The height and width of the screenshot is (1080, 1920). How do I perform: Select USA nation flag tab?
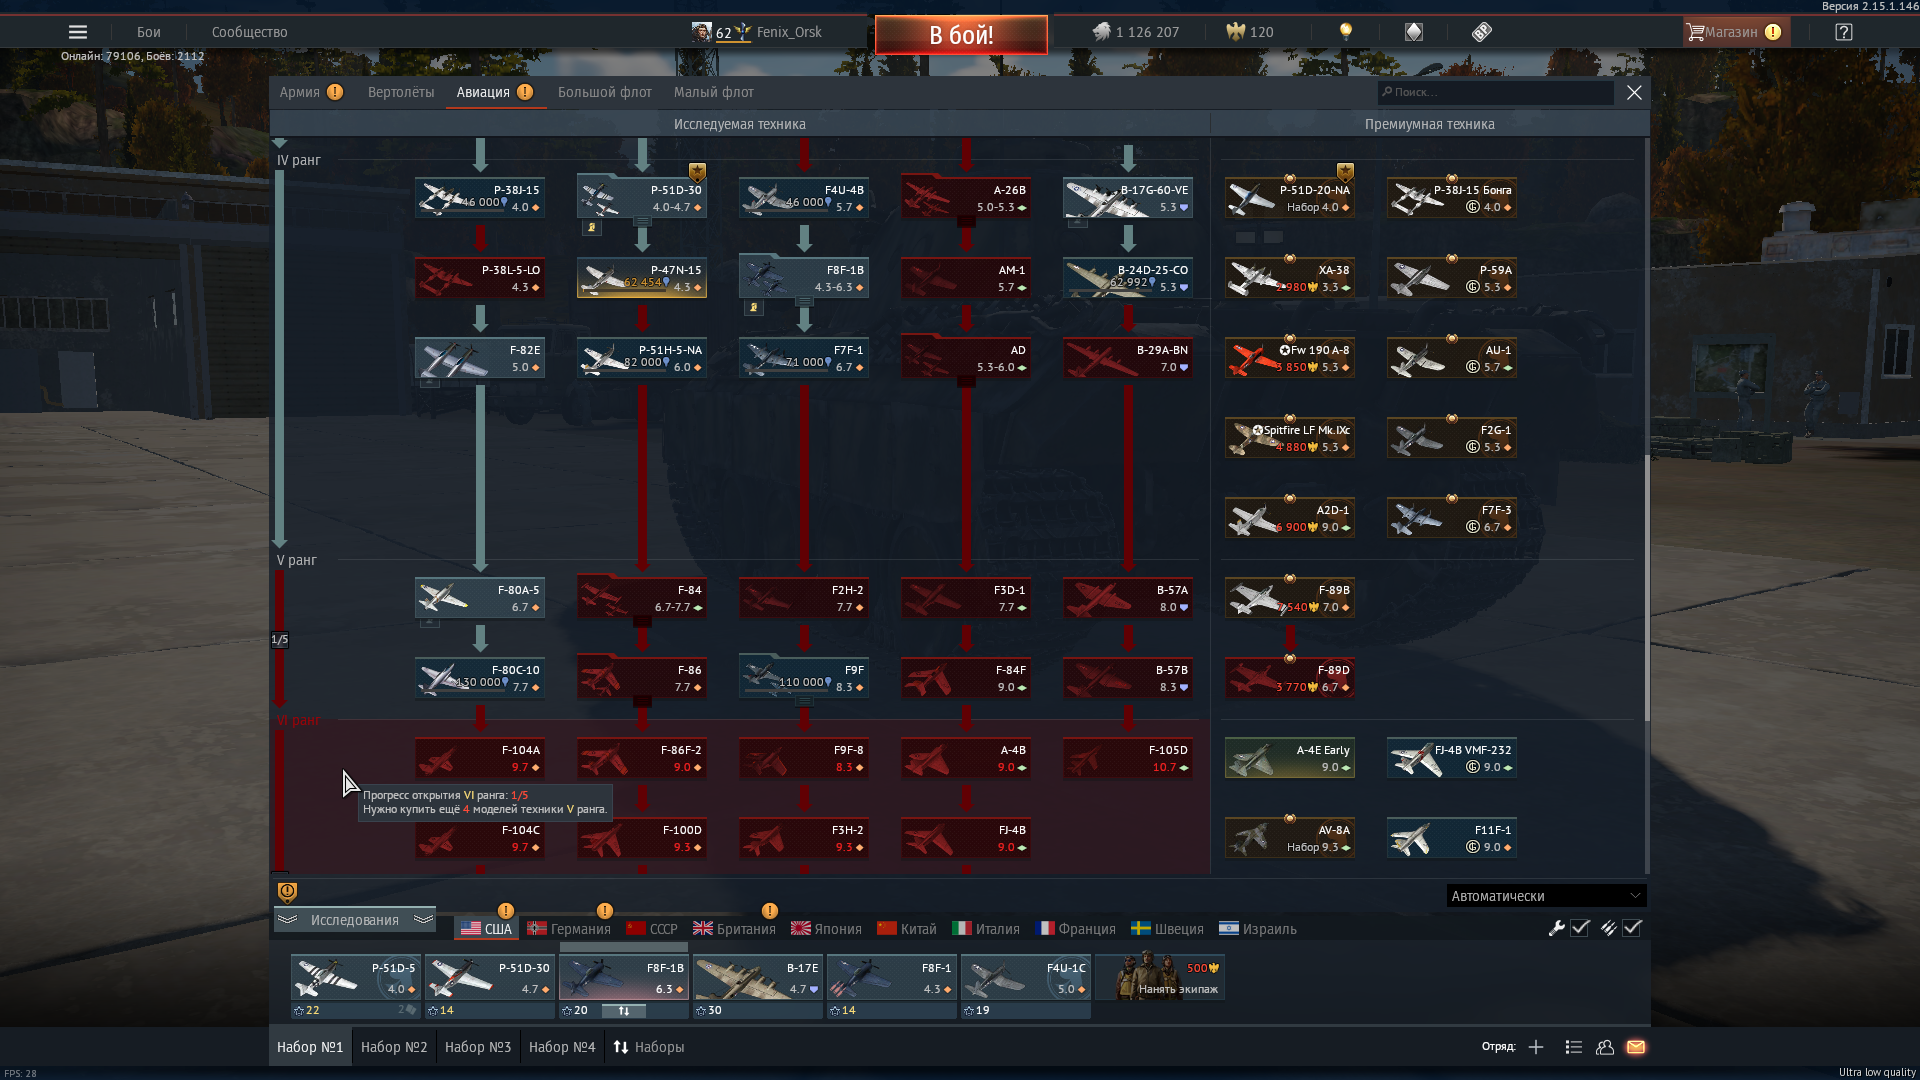point(486,929)
